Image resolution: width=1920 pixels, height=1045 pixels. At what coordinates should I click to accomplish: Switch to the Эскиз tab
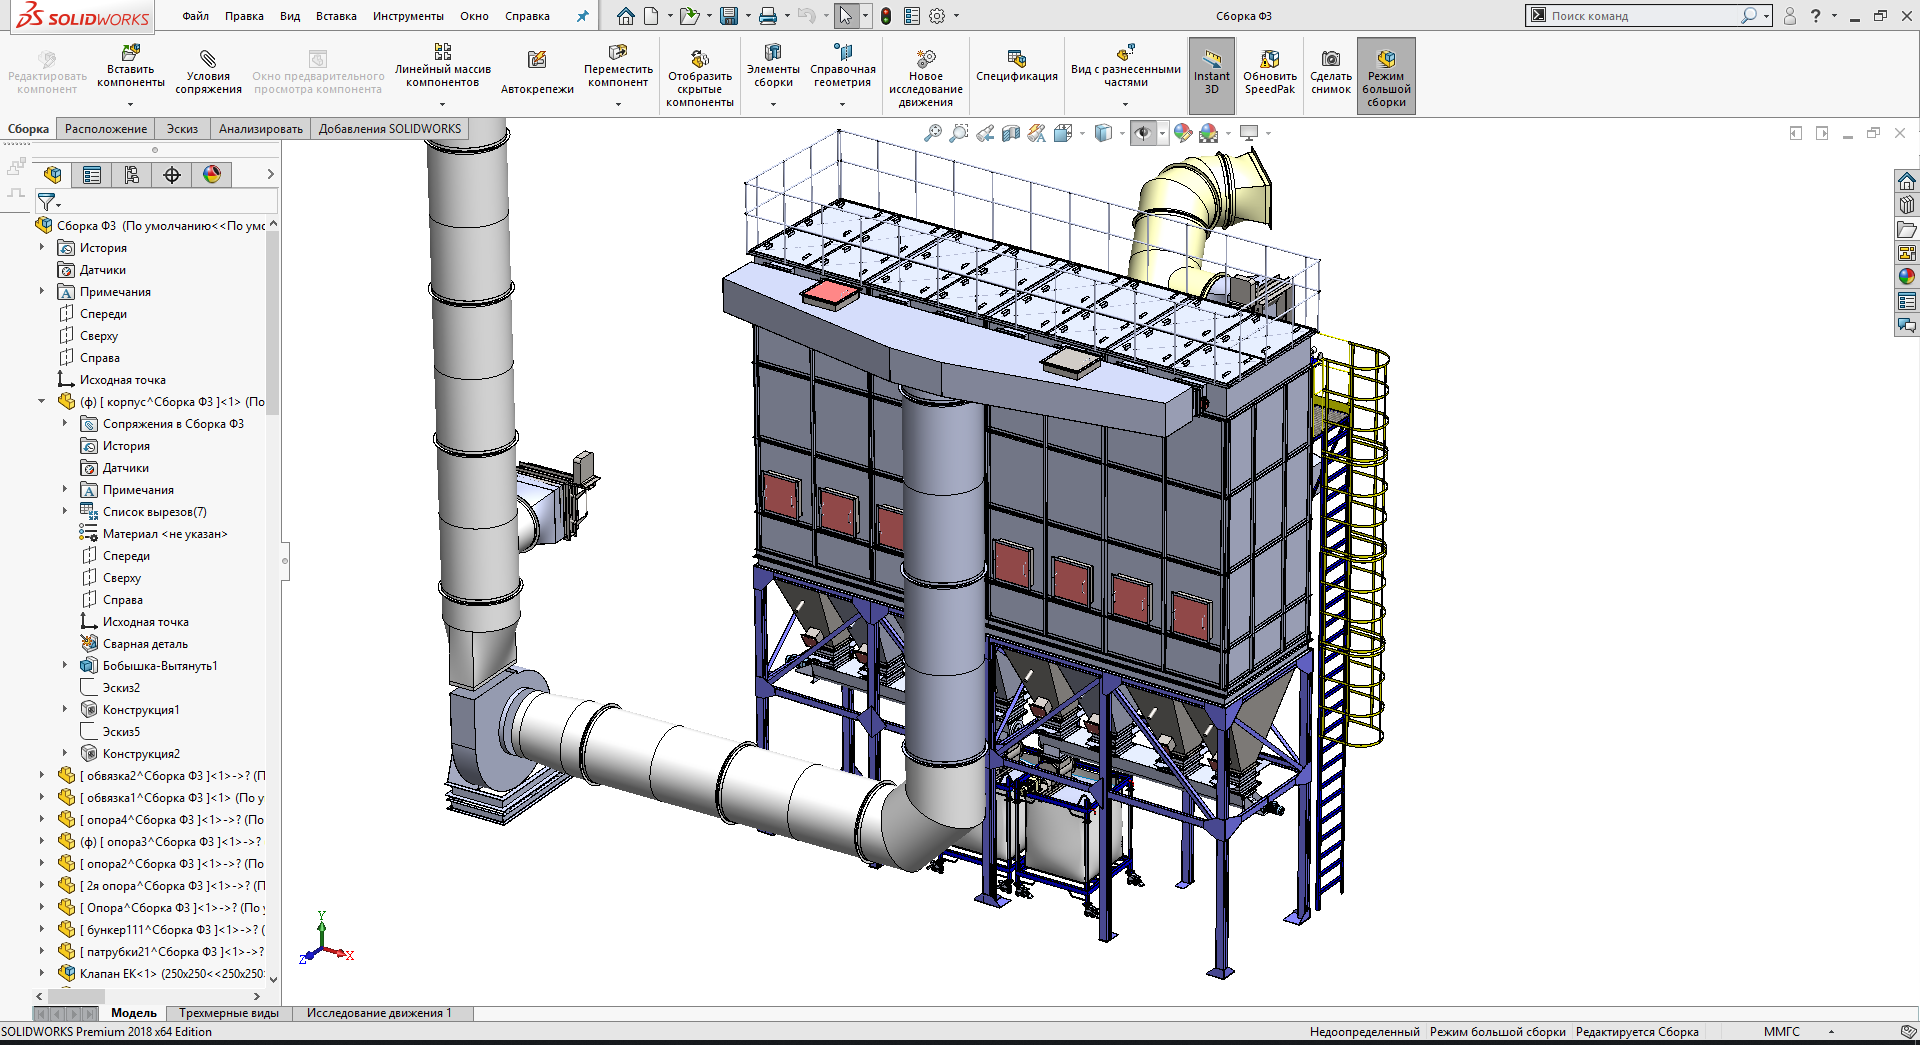[182, 129]
